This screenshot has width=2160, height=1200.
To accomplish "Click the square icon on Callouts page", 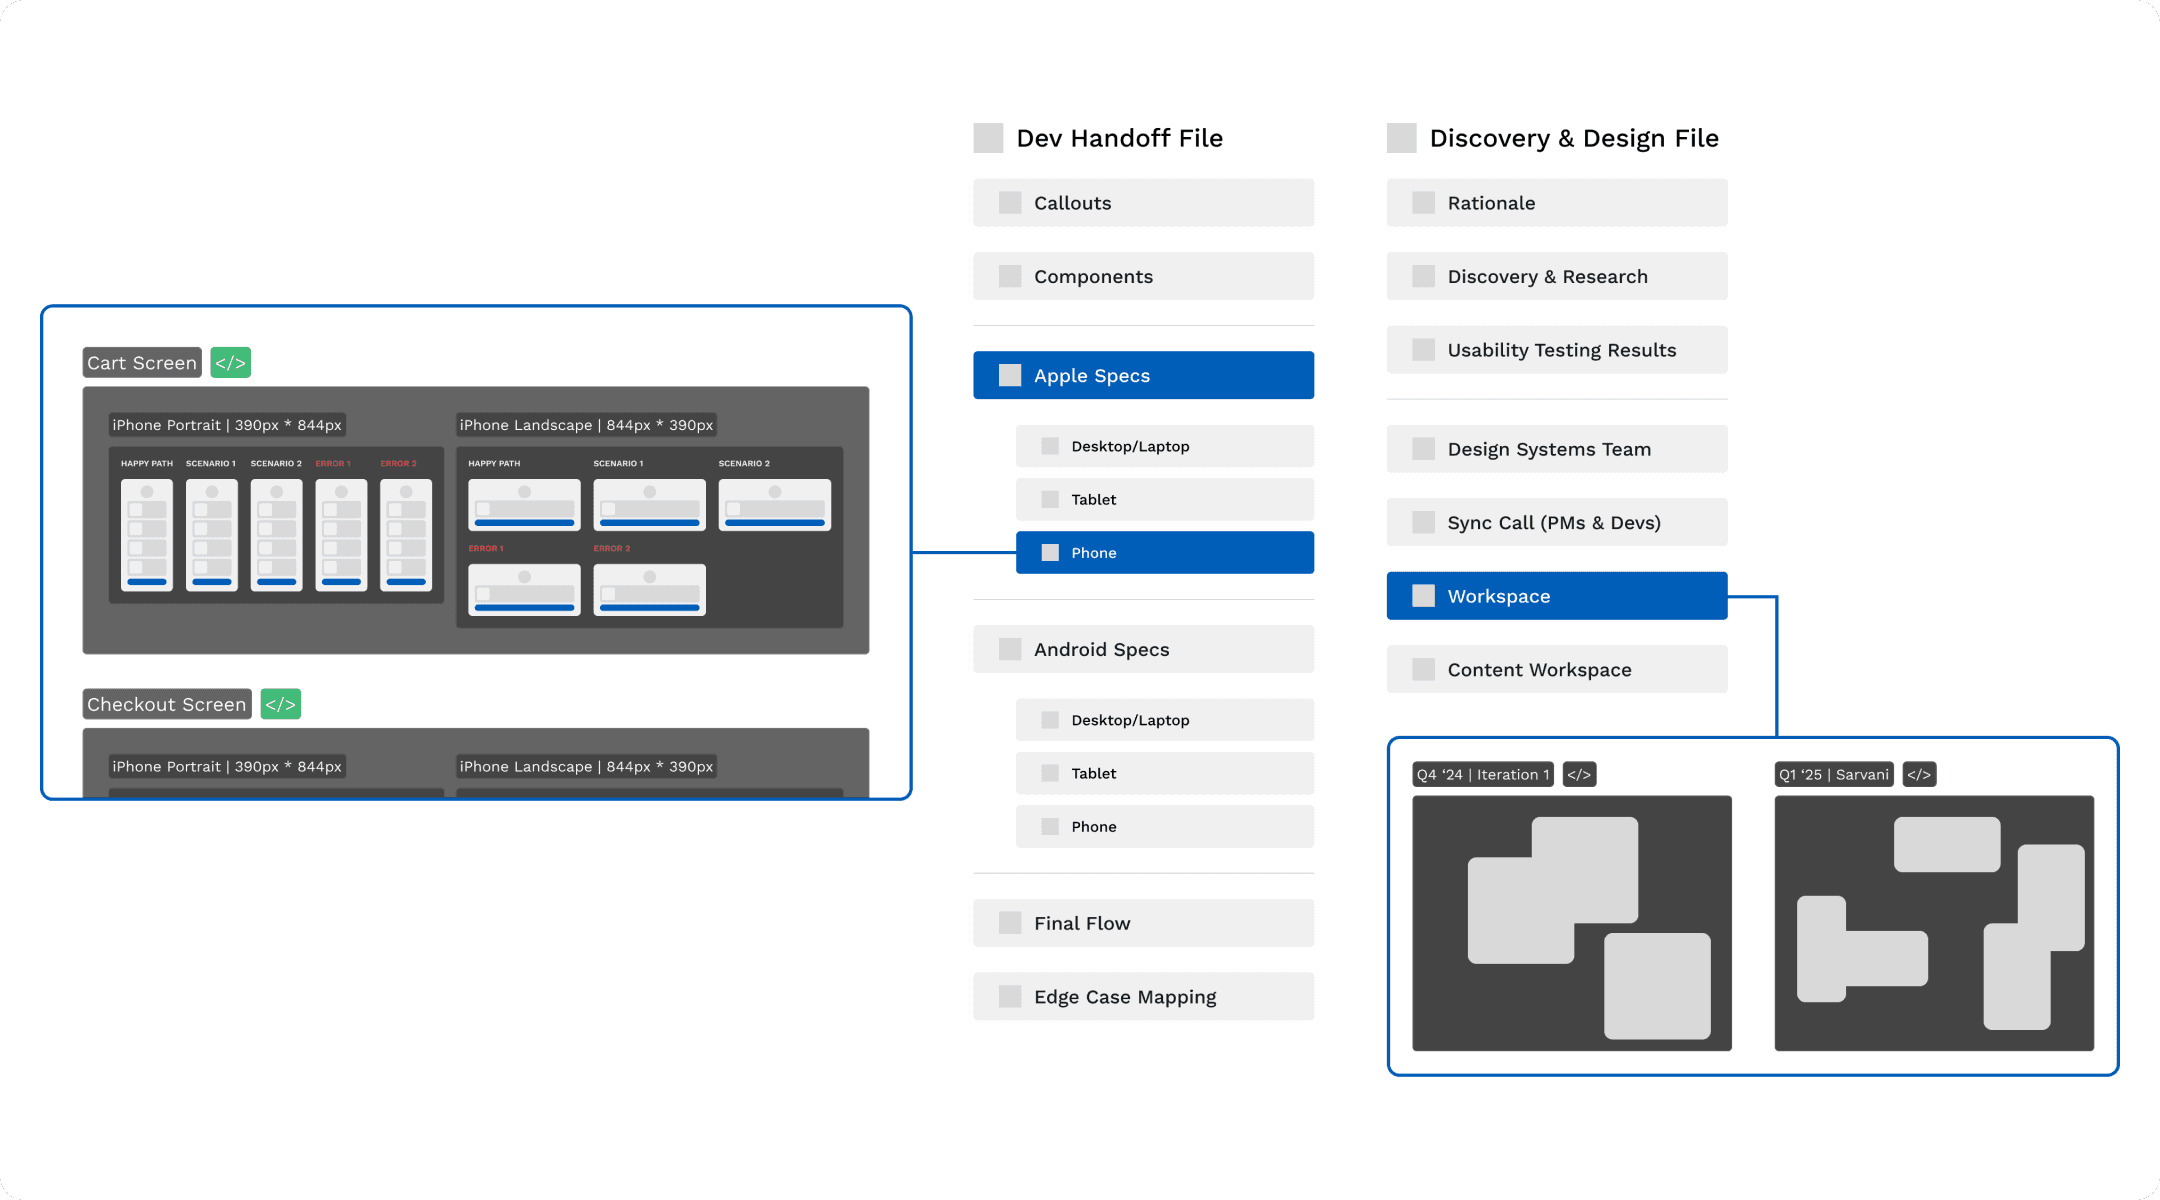I will click(x=1010, y=203).
